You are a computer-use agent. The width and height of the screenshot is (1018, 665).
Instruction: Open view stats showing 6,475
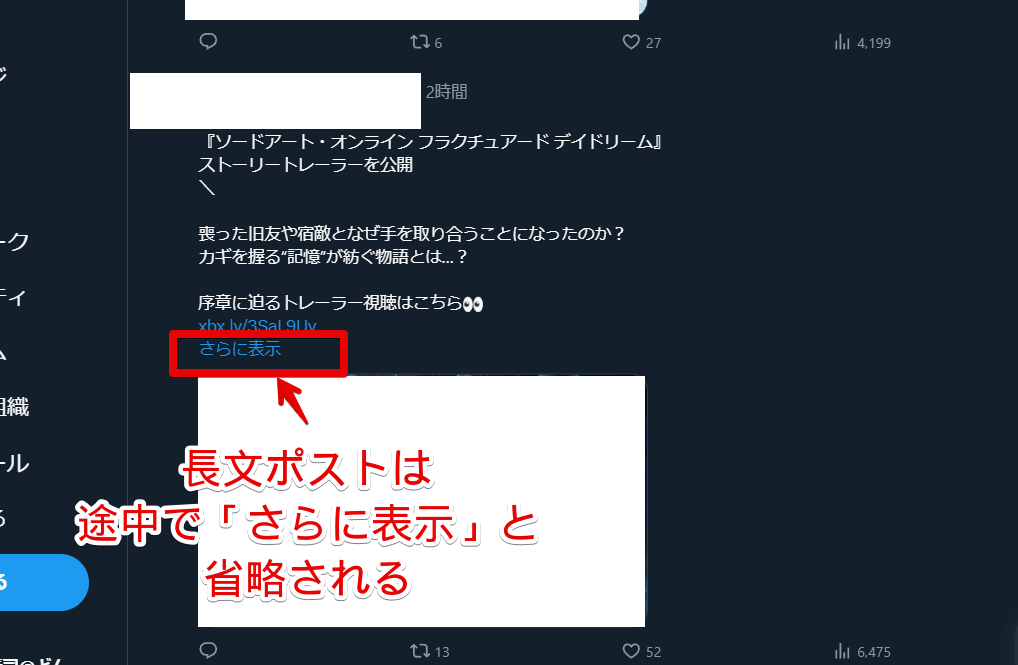pyautogui.click(x=862, y=651)
